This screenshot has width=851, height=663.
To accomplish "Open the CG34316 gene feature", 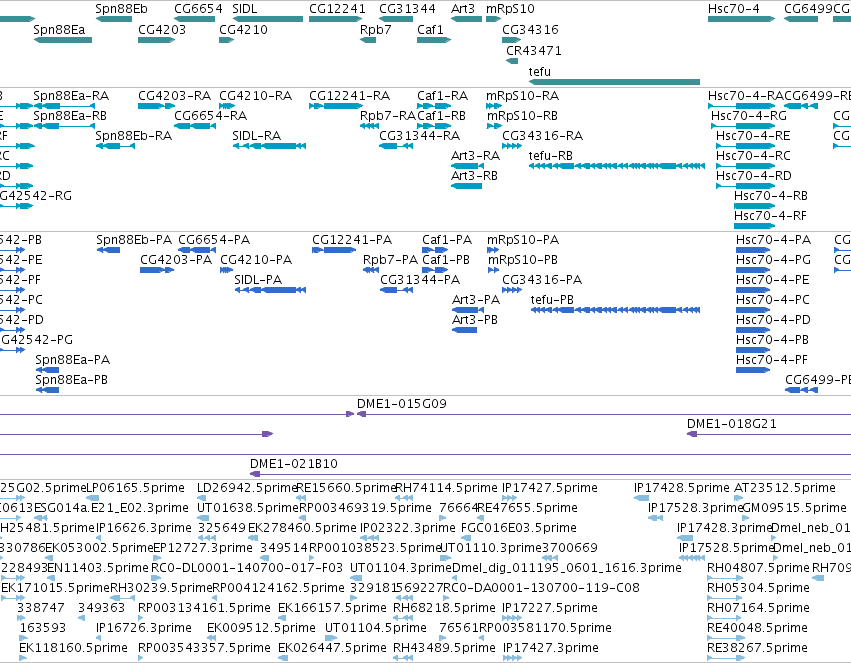I will 511,40.
